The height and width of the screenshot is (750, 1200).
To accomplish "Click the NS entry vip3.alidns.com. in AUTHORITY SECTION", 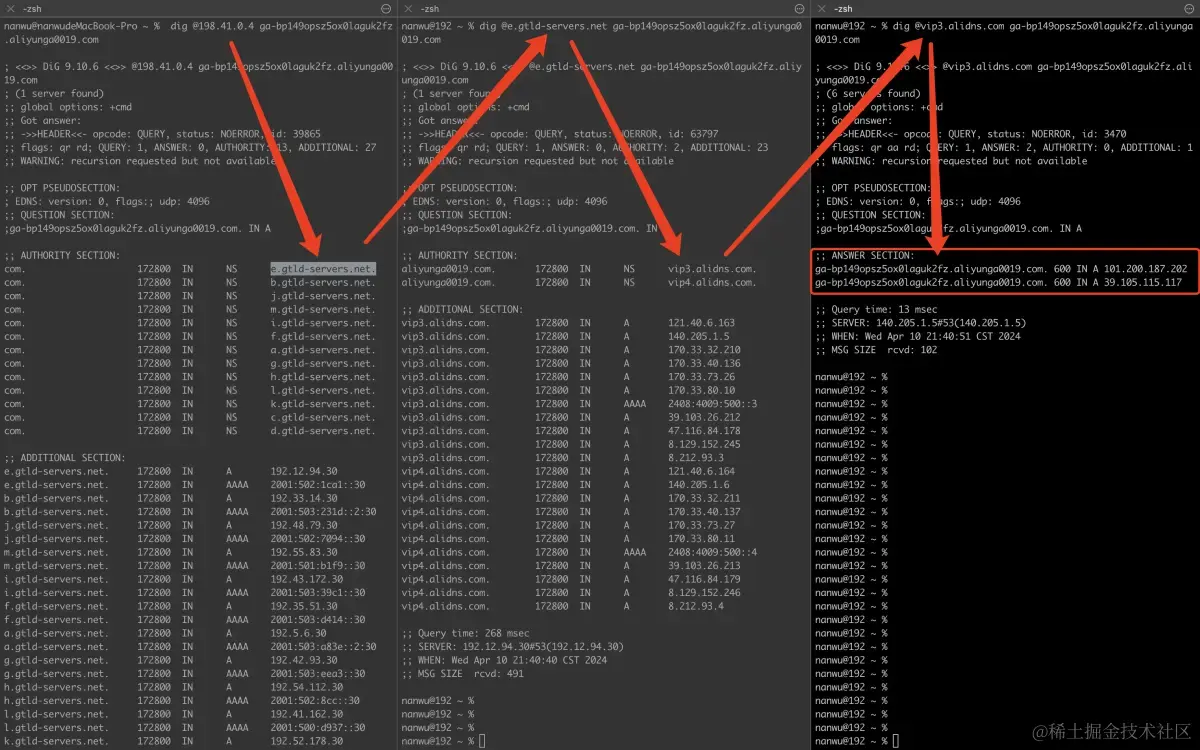I will pyautogui.click(x=713, y=269).
